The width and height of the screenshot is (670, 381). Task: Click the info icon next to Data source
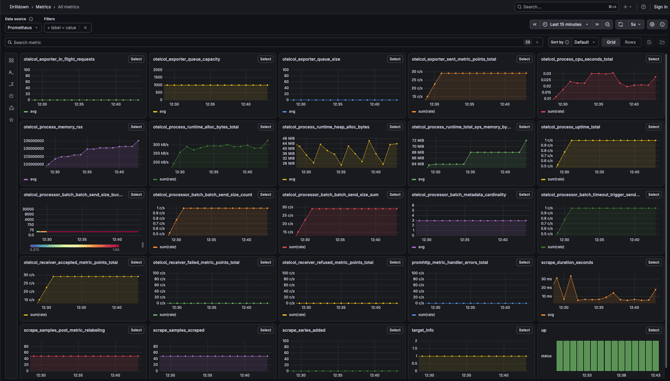point(31,19)
